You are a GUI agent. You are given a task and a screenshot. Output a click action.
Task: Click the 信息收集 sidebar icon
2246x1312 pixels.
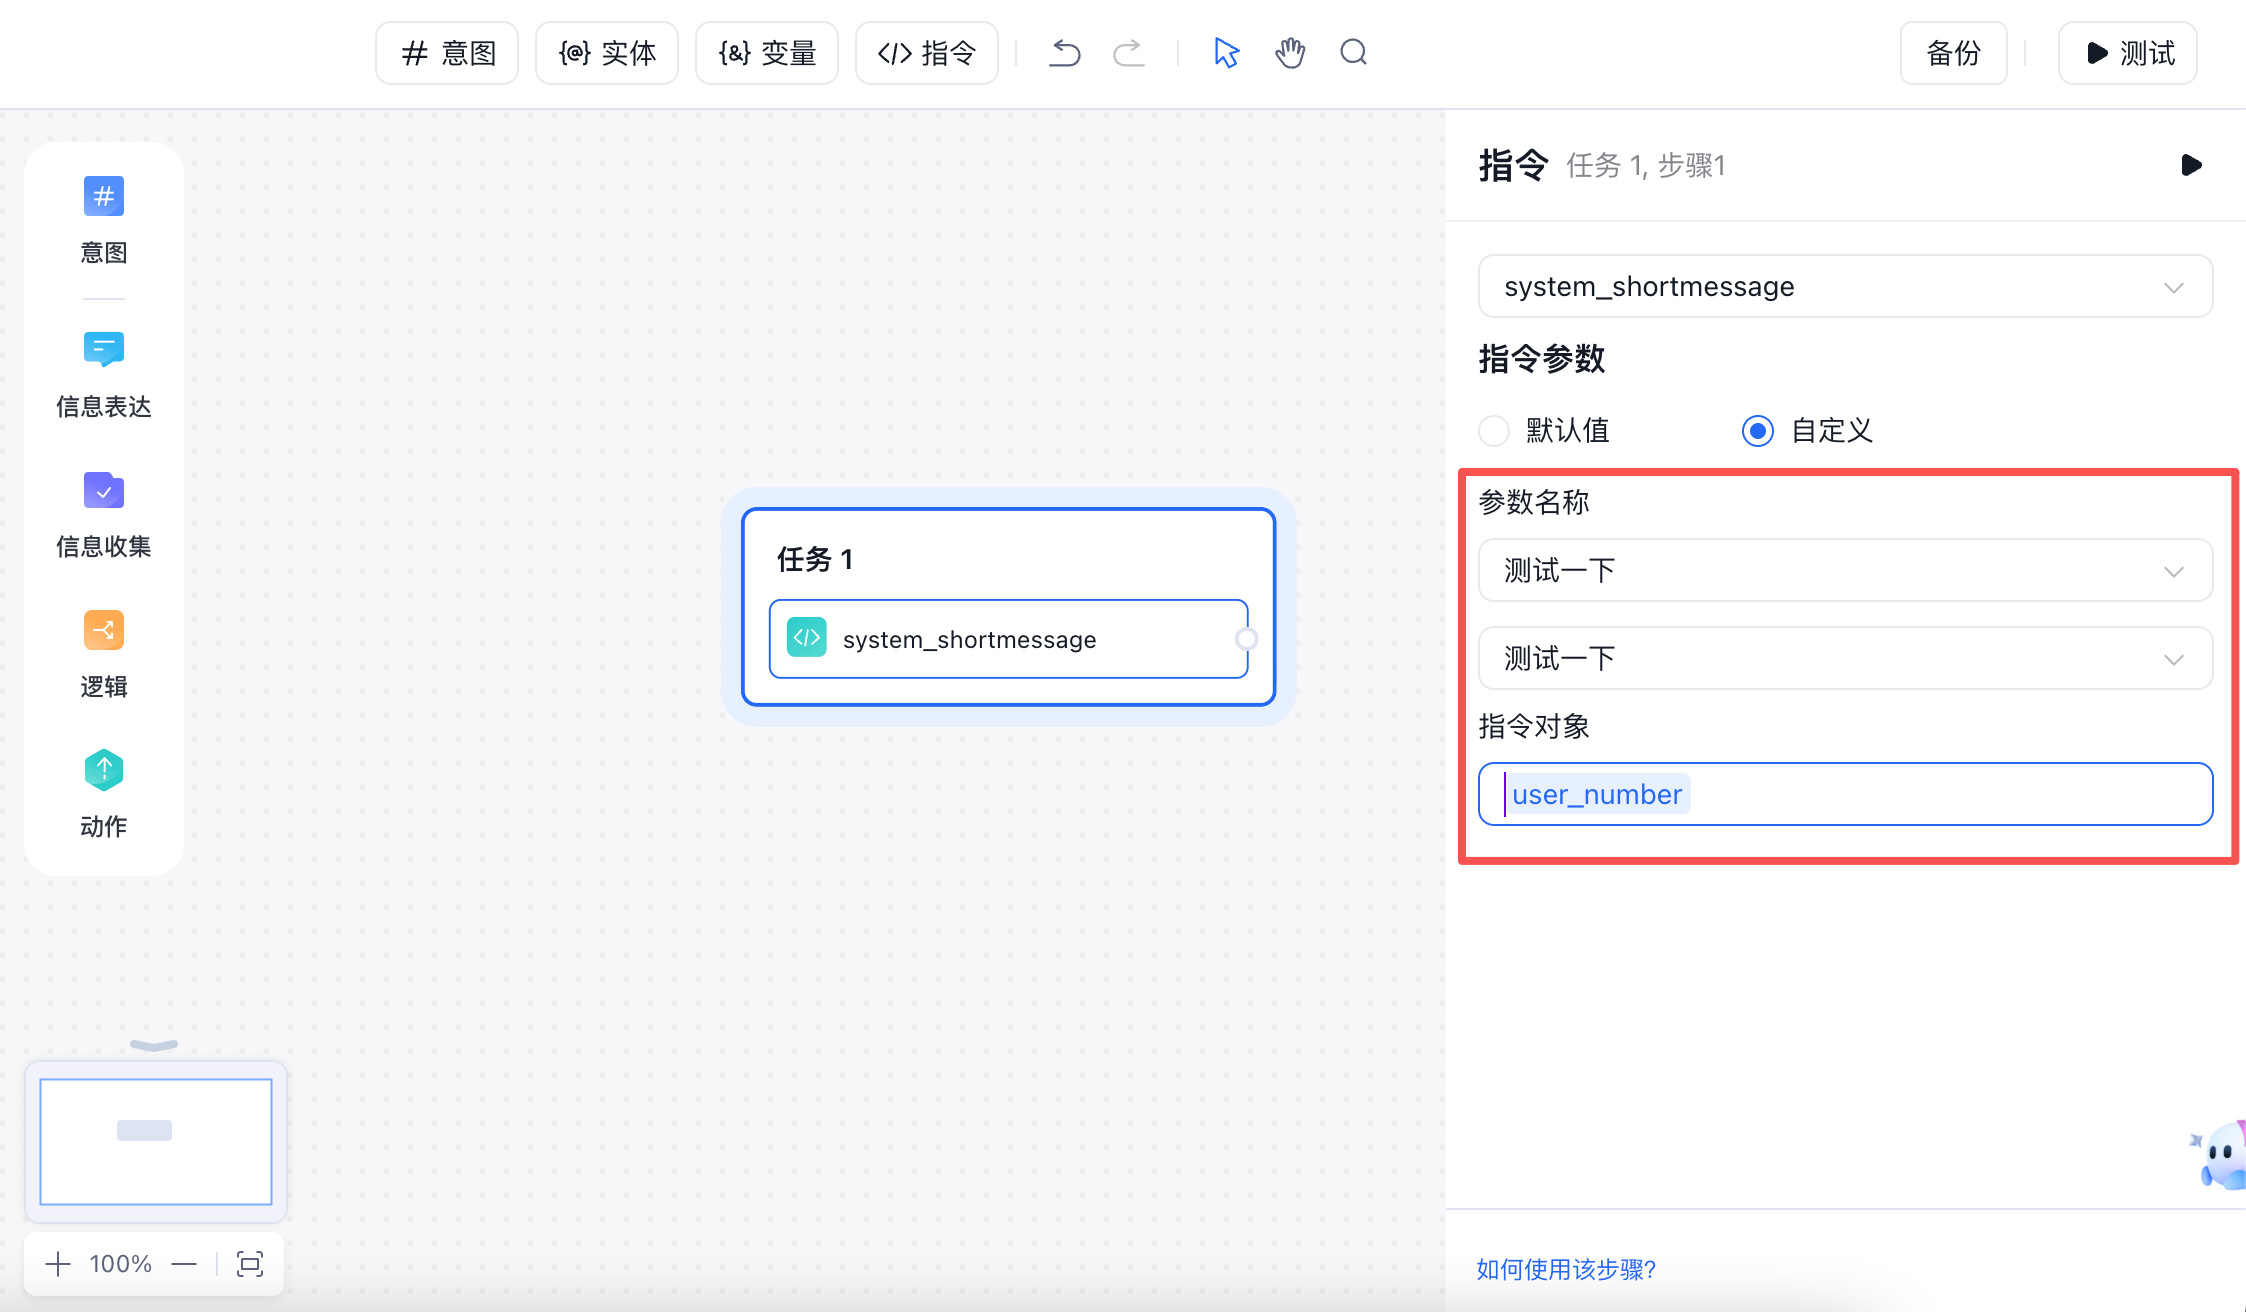tap(104, 490)
